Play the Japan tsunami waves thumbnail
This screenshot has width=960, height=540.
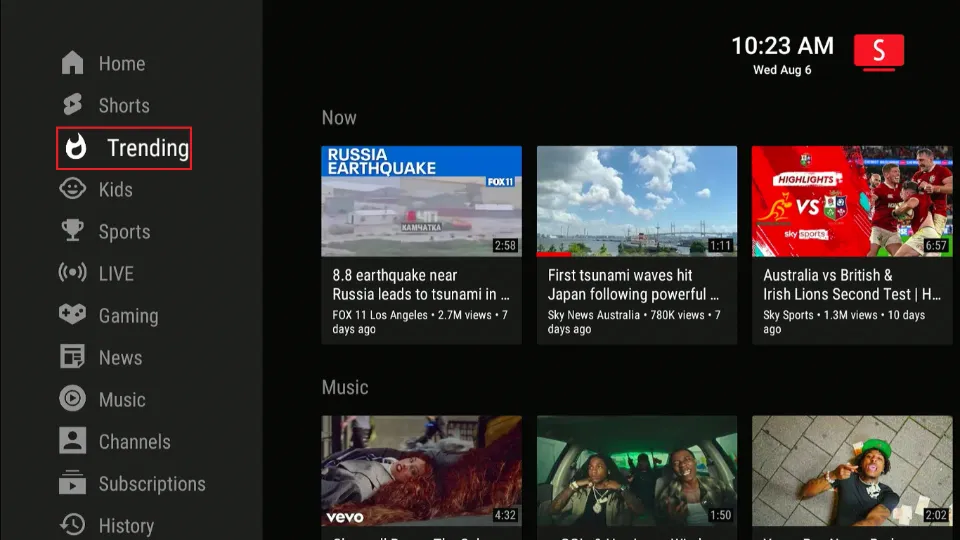(x=637, y=201)
